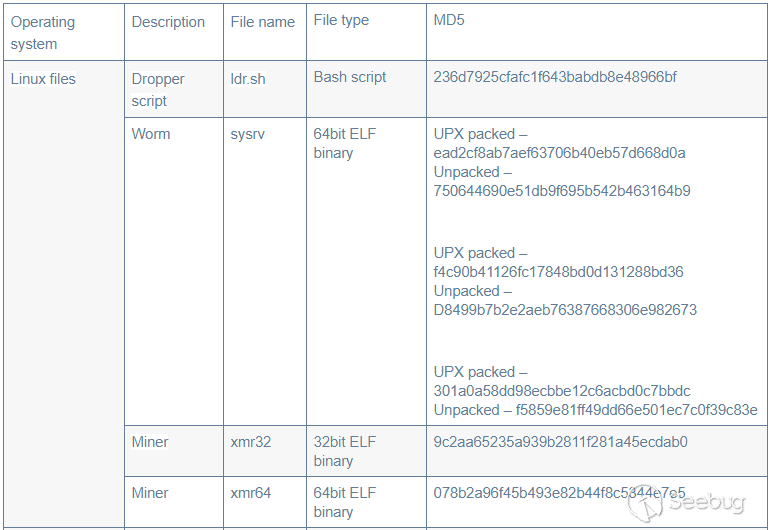Select the xmr32 file name cell

pos(250,442)
